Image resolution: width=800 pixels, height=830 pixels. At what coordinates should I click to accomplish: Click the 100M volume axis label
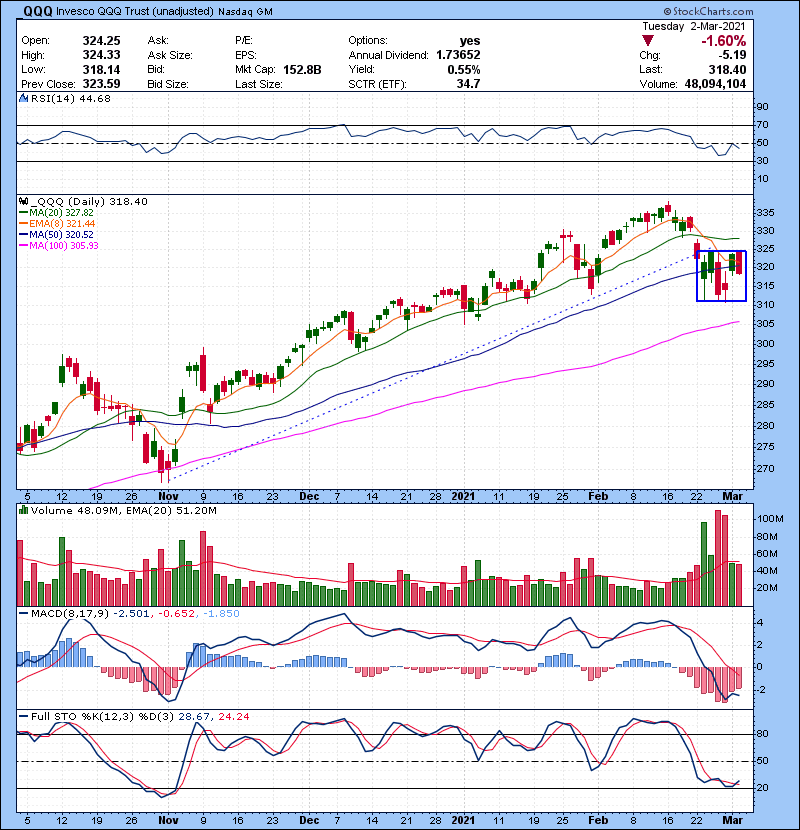point(770,519)
